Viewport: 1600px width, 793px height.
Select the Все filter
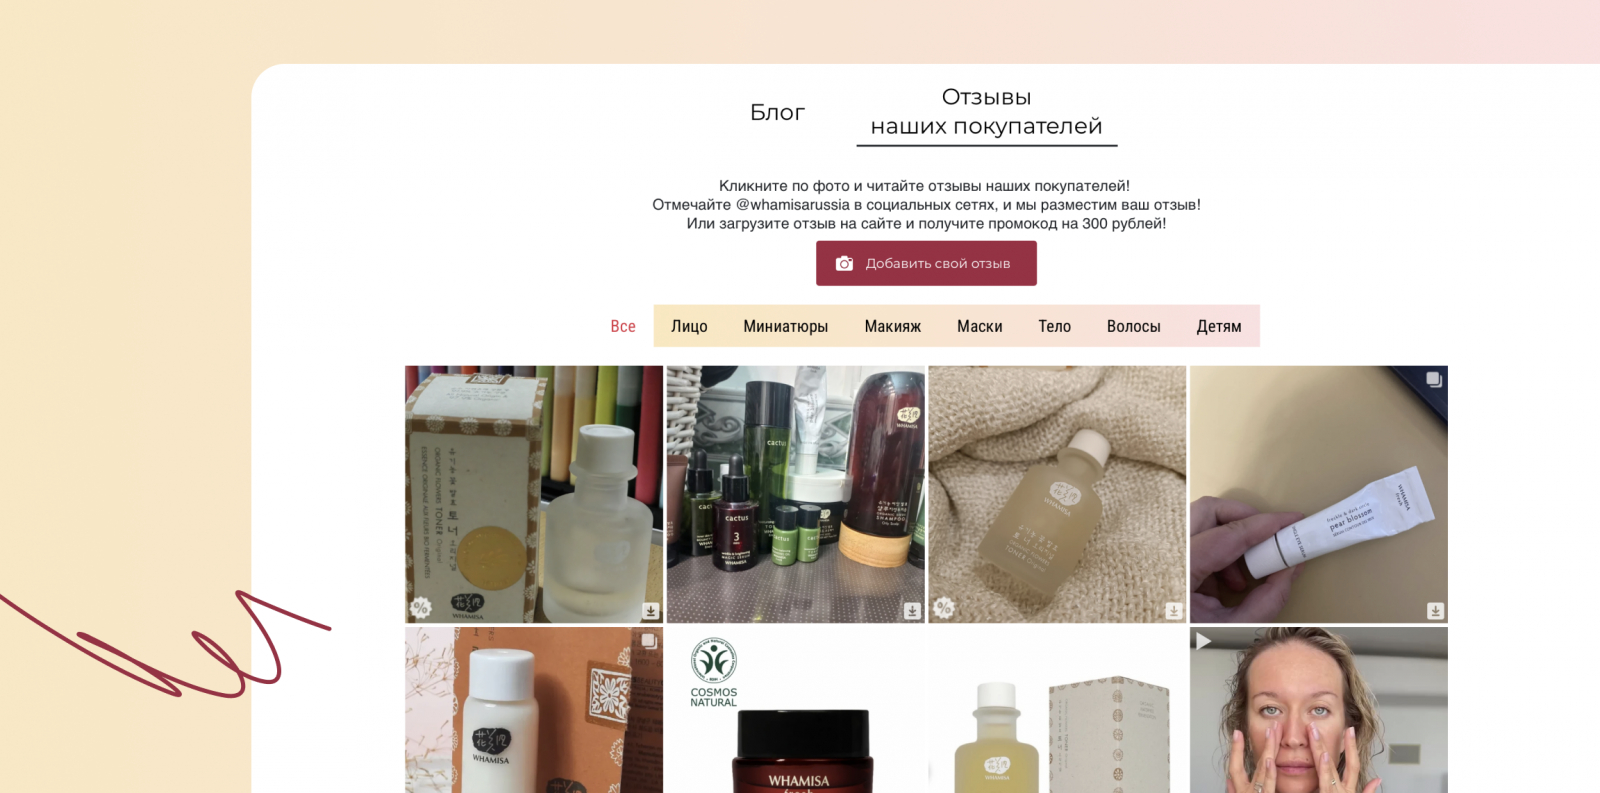(623, 326)
